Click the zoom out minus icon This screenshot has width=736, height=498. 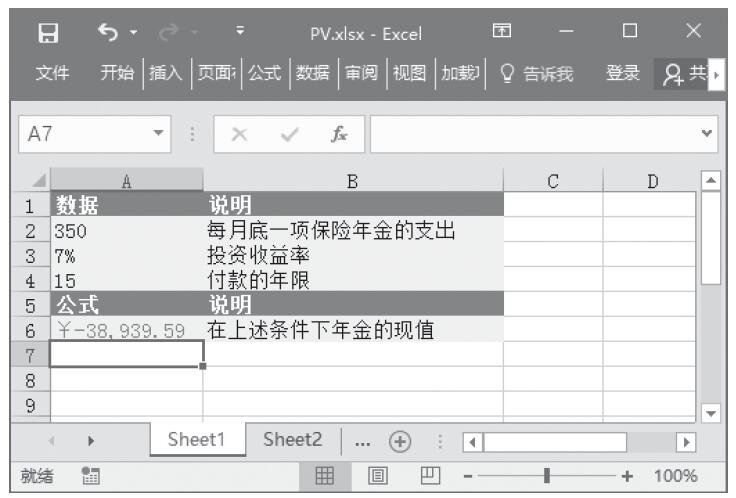(469, 477)
